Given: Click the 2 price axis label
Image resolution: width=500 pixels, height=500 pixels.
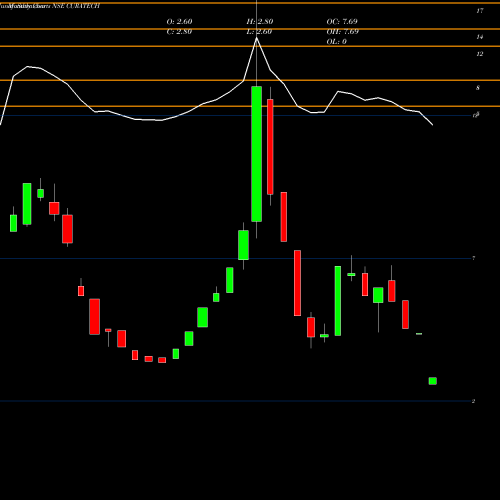Looking at the screenshot, I should [x=473, y=401].
